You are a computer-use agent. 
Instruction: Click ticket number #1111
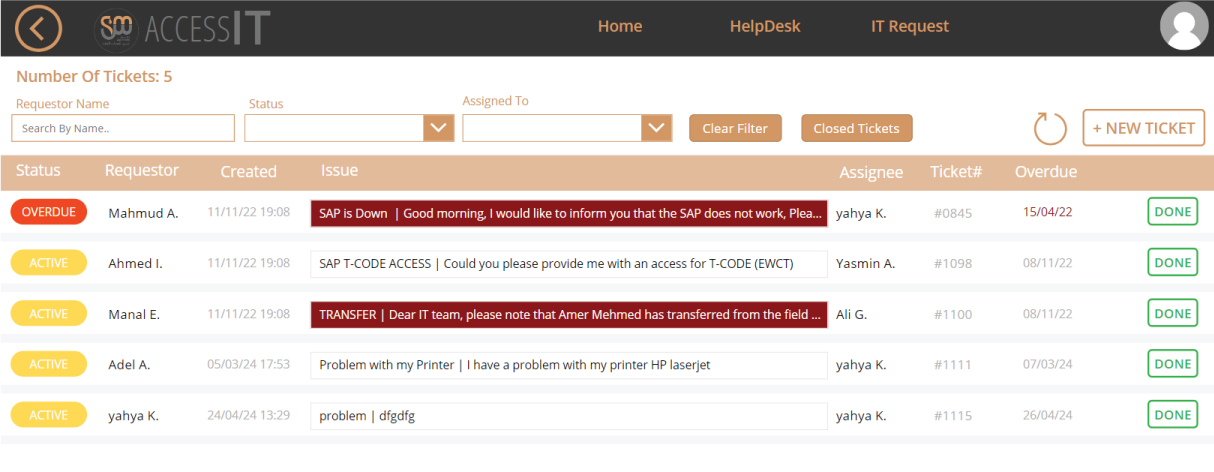(953, 365)
